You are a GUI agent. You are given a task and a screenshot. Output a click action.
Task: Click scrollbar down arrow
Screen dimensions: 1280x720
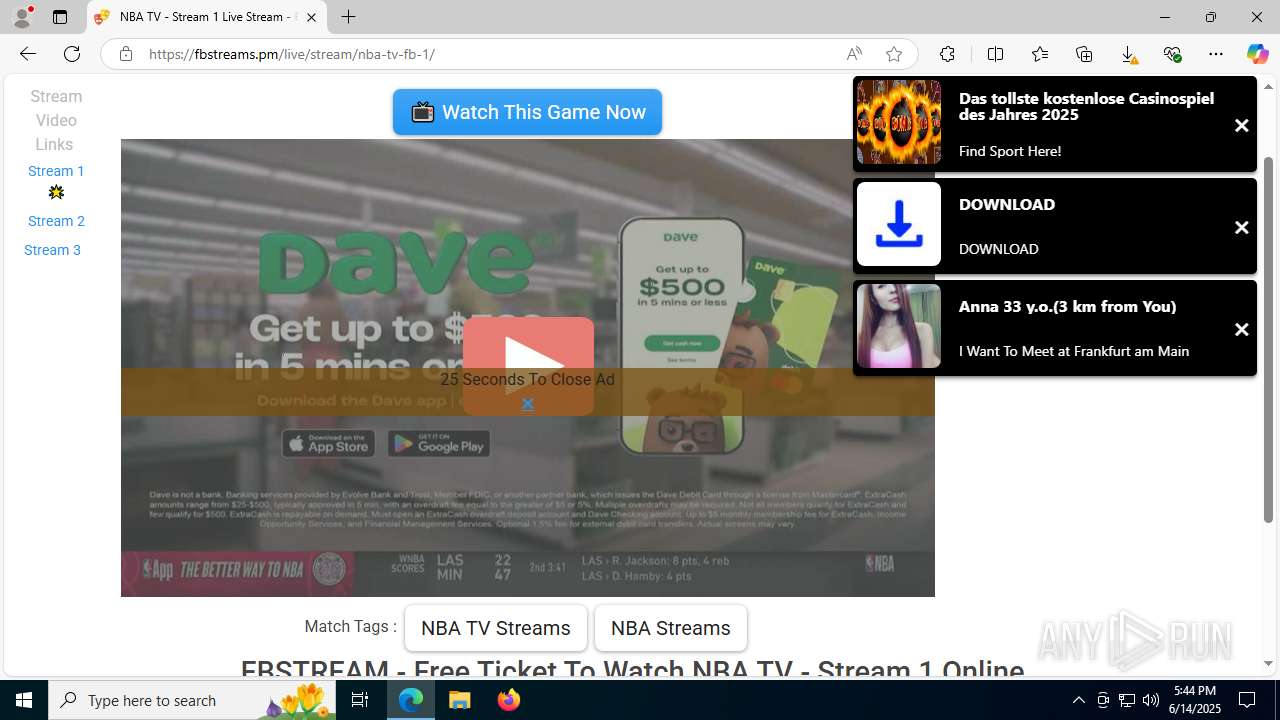[1269, 664]
